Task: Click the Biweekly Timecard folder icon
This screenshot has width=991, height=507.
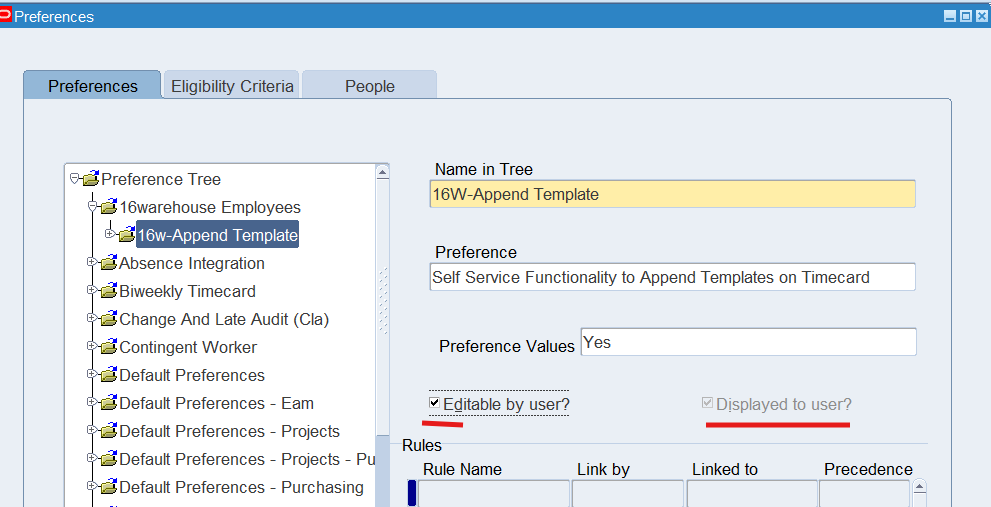Action: click(x=109, y=291)
